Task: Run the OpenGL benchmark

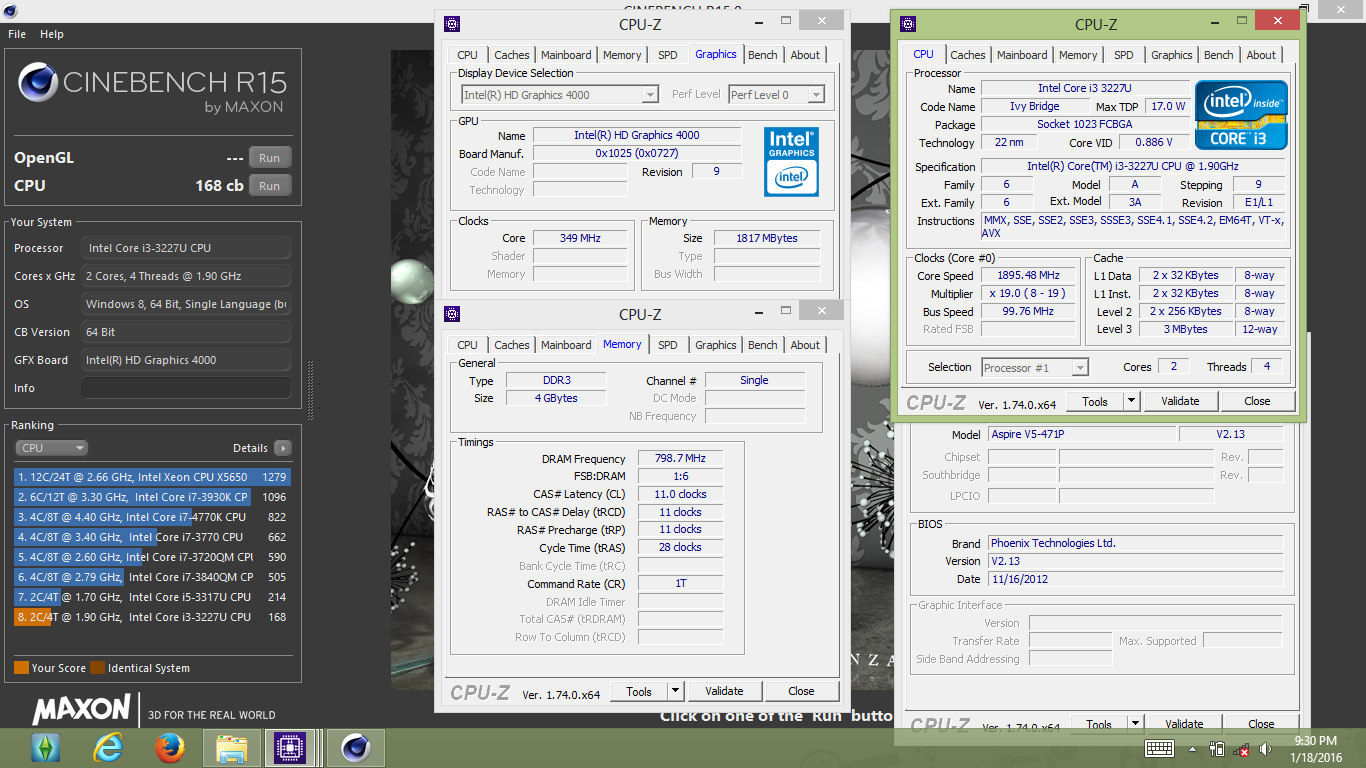Action: click(270, 158)
